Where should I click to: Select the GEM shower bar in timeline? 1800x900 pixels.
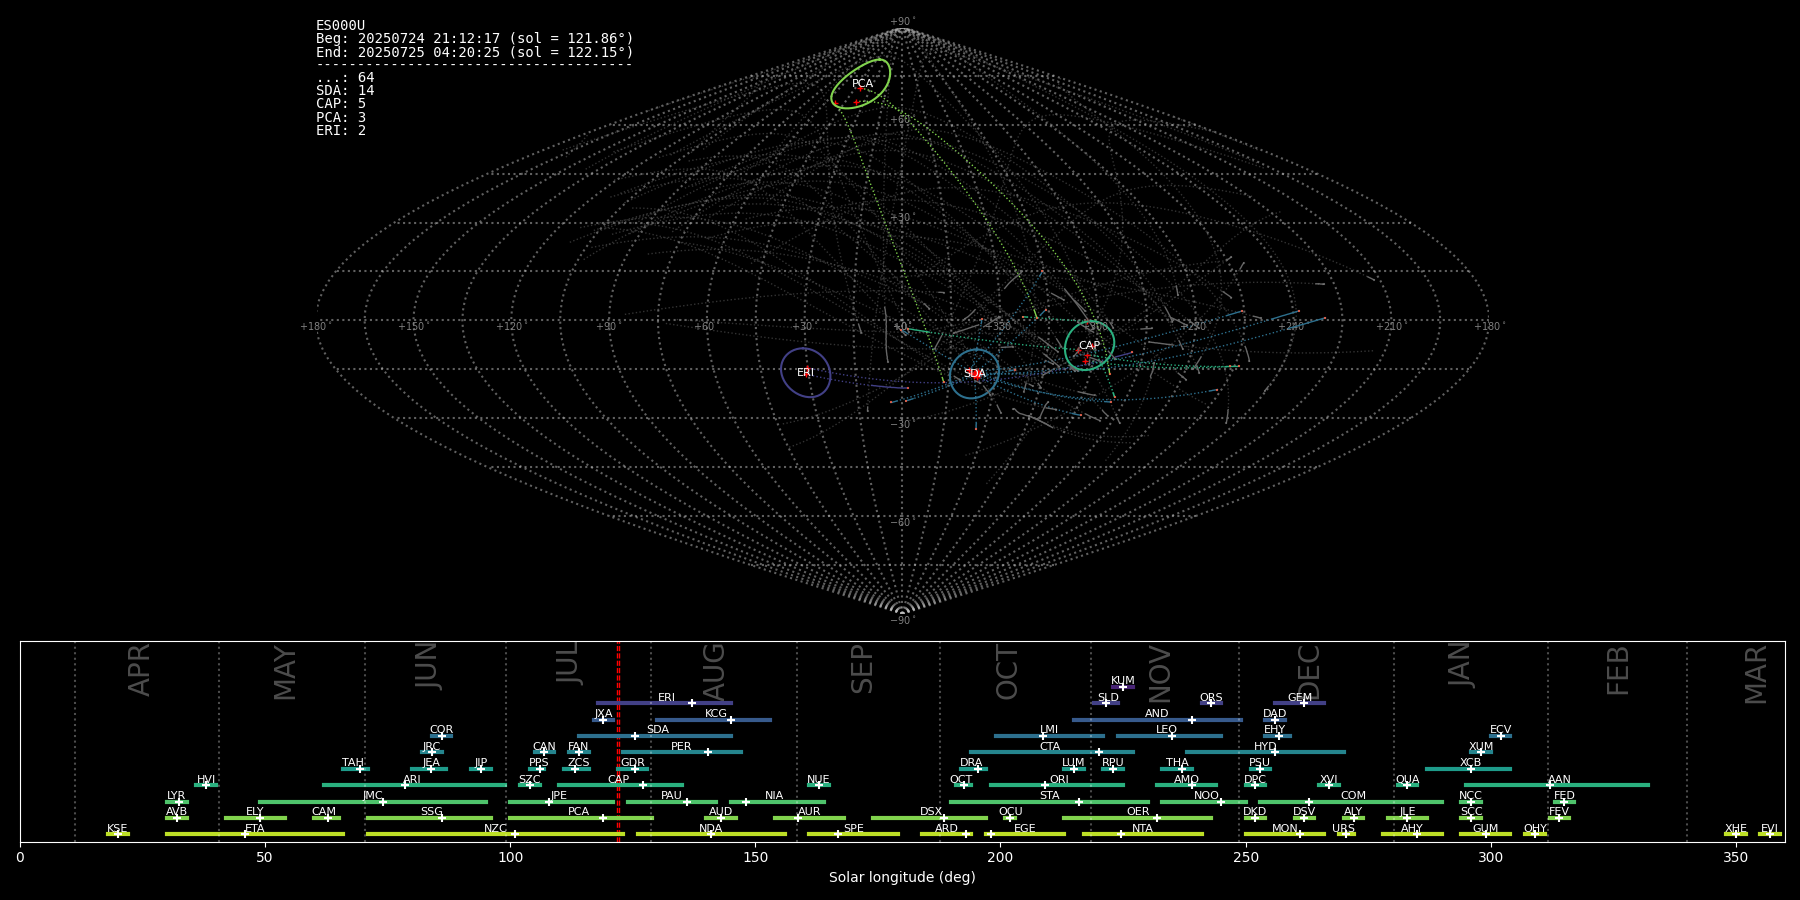point(1299,703)
